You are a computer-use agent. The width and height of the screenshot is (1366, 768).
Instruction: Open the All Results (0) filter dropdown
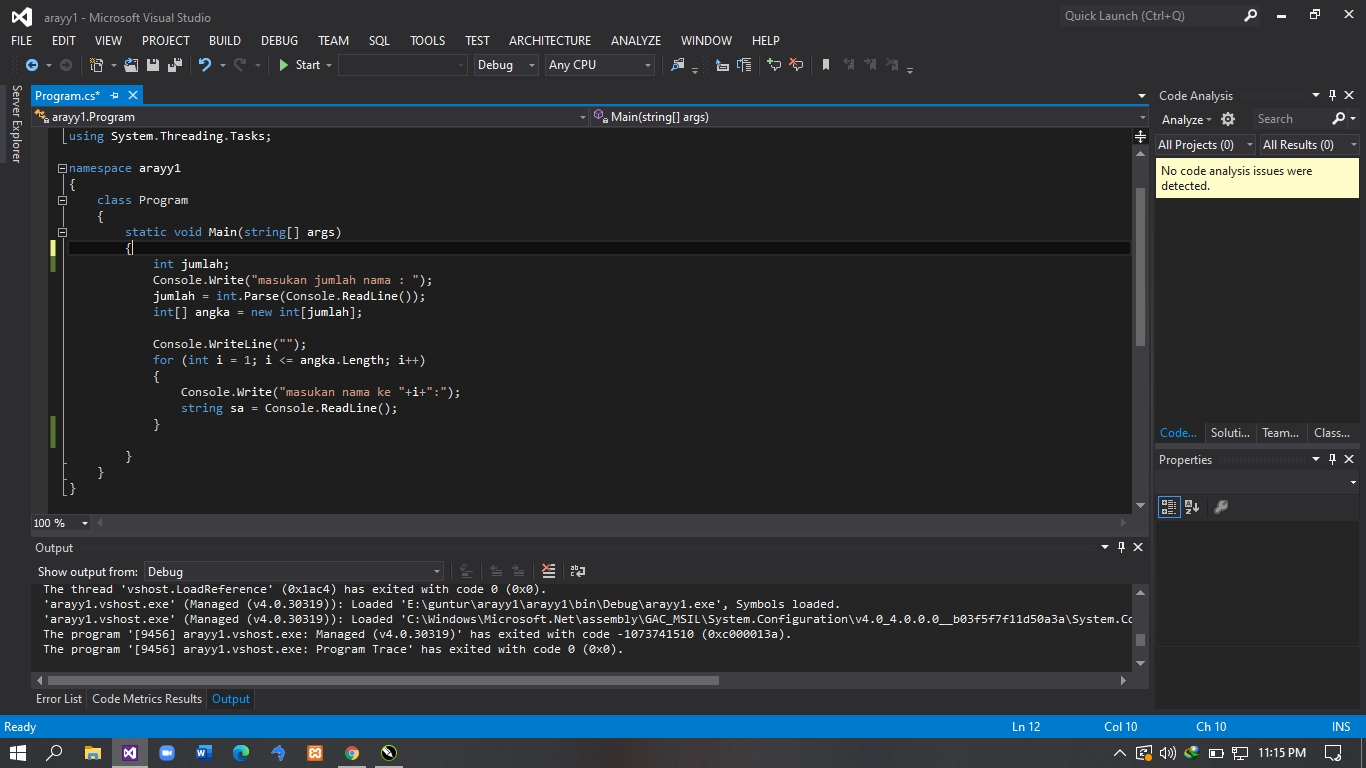pos(1309,145)
